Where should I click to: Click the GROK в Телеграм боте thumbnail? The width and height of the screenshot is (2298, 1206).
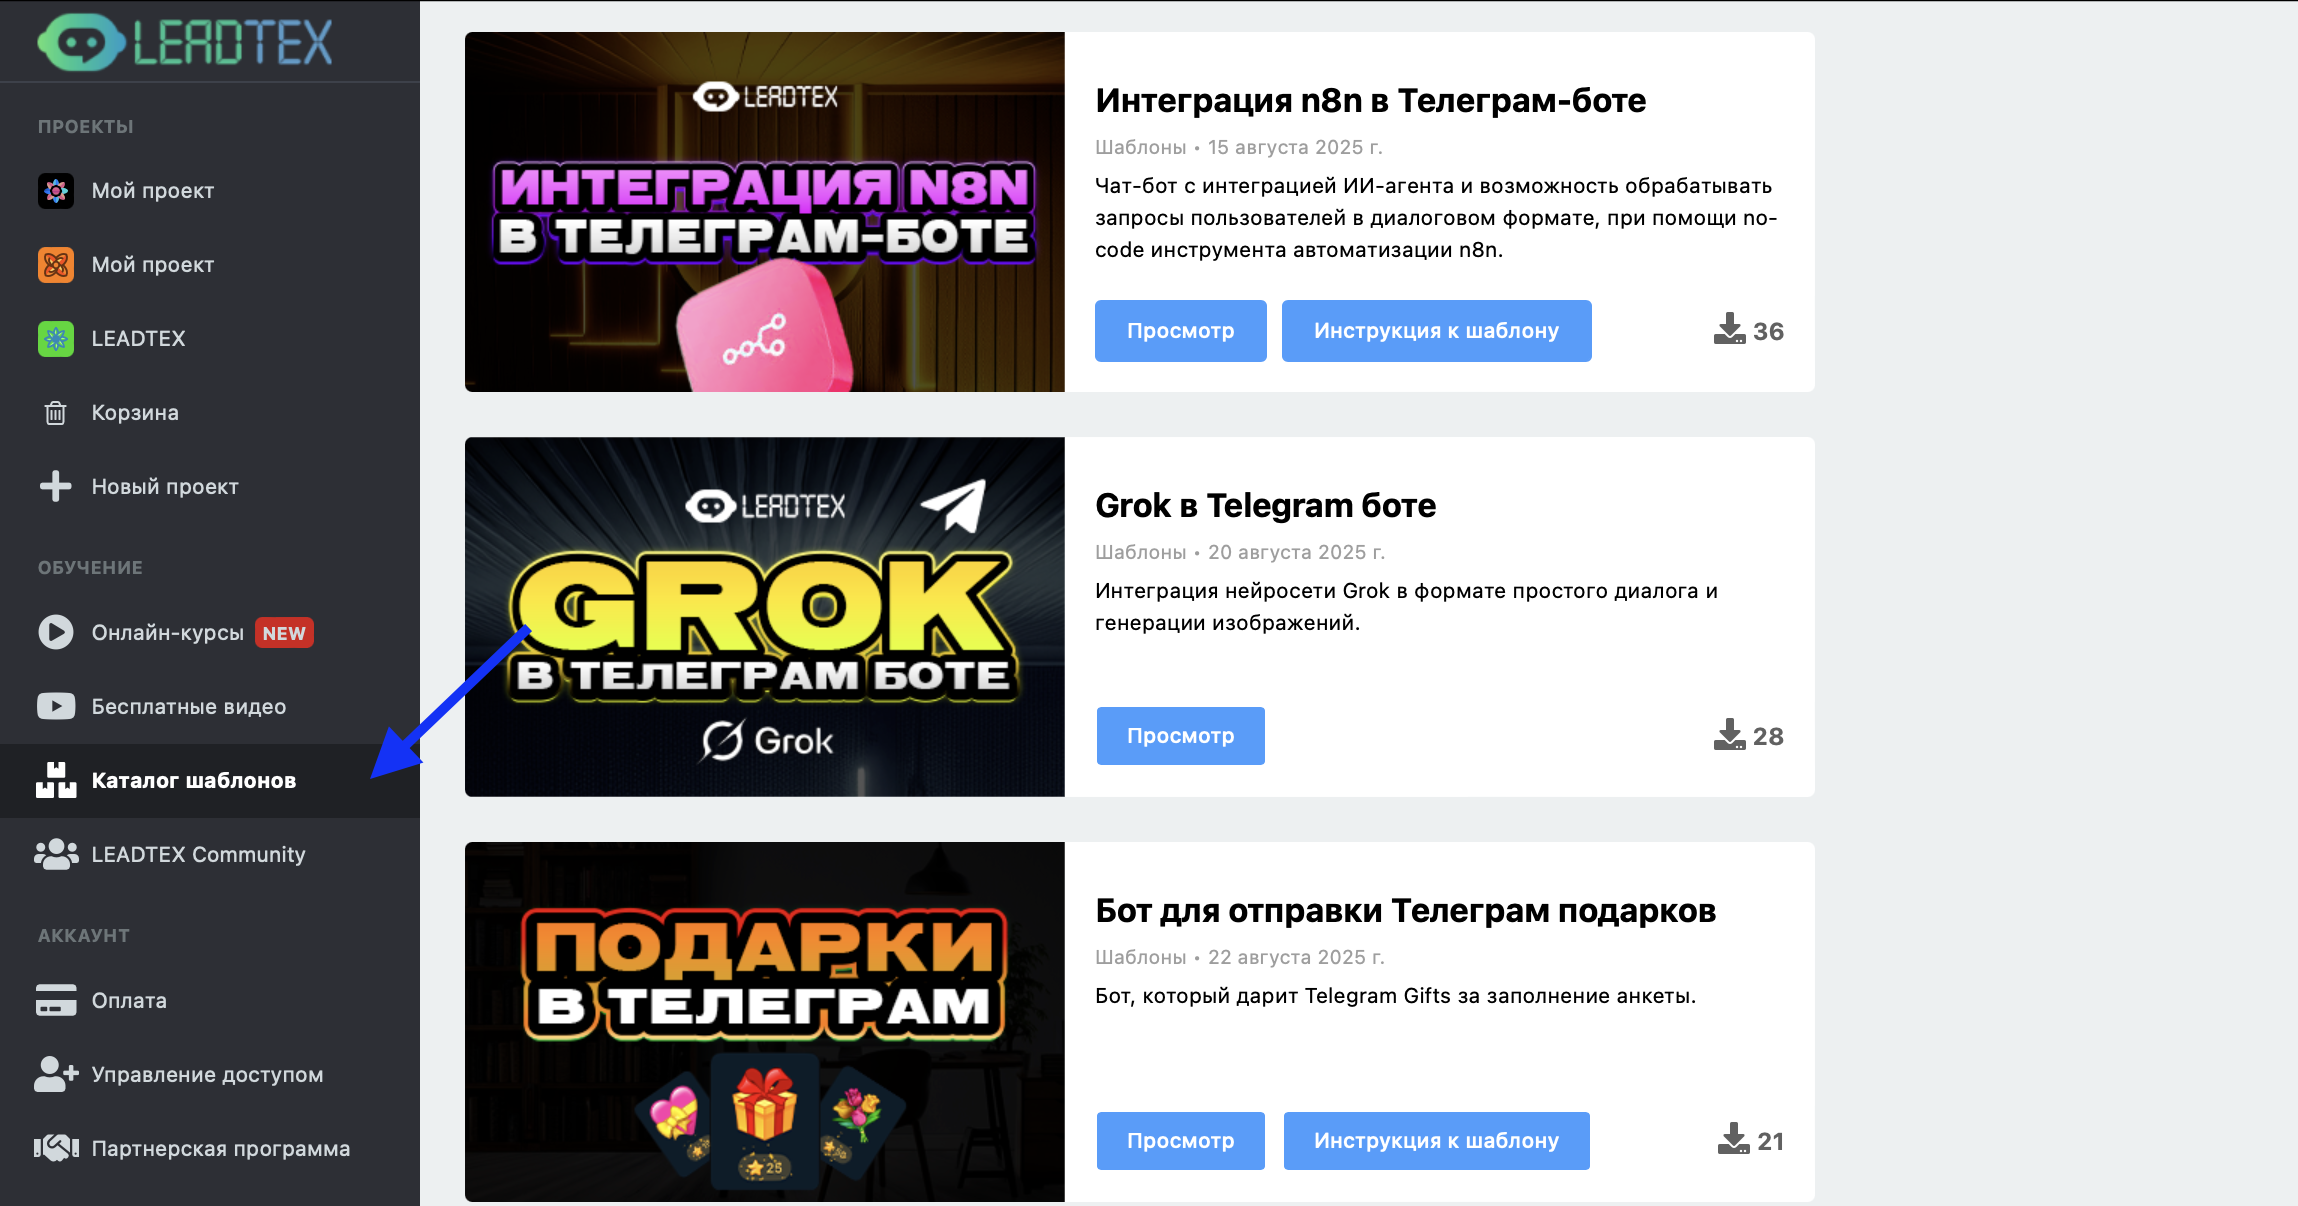pyautogui.click(x=764, y=617)
